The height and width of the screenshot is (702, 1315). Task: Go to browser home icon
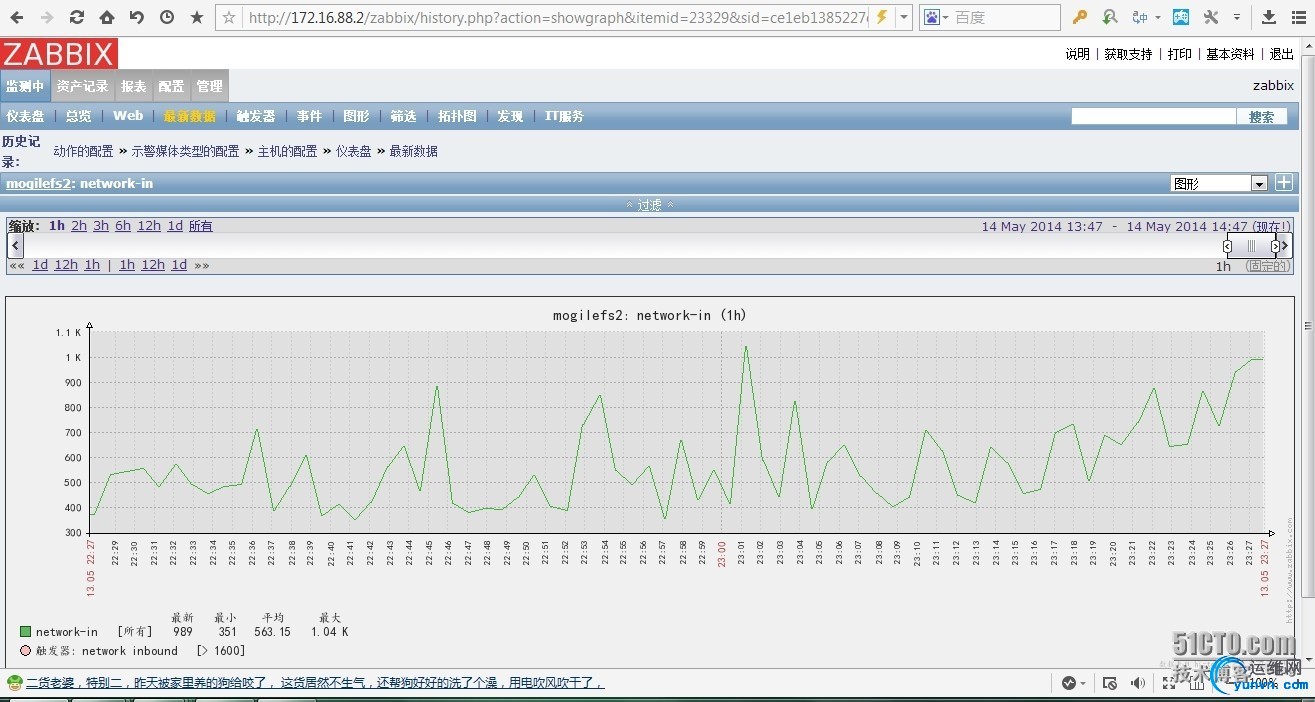(x=106, y=17)
